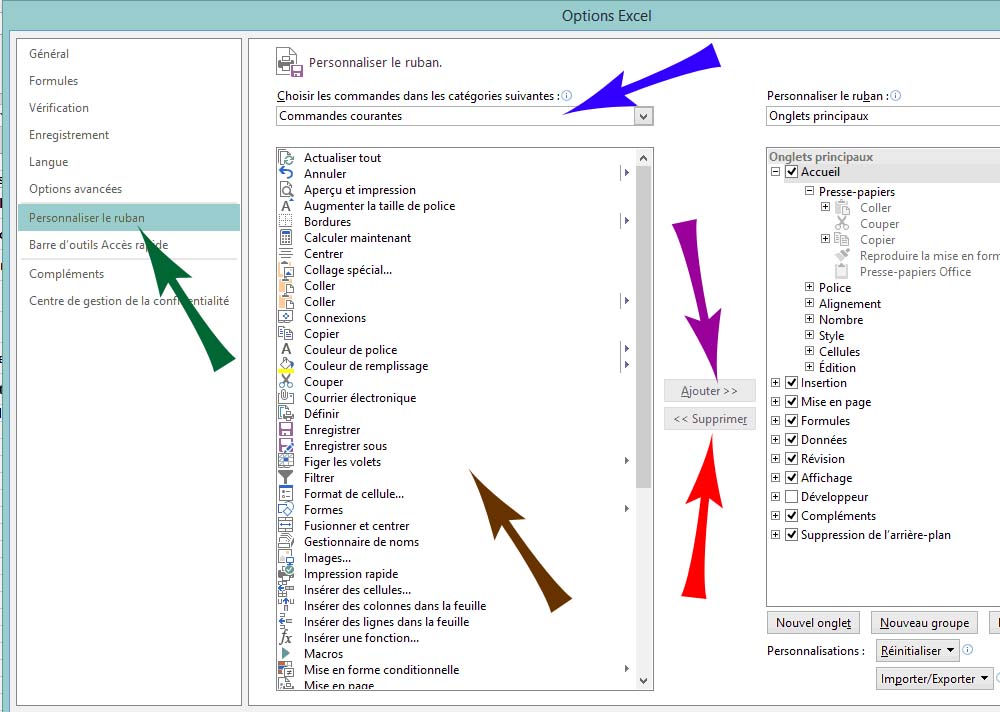Click the commands list scrollbar up arrow
This screenshot has width=1000, height=712.
[643, 158]
